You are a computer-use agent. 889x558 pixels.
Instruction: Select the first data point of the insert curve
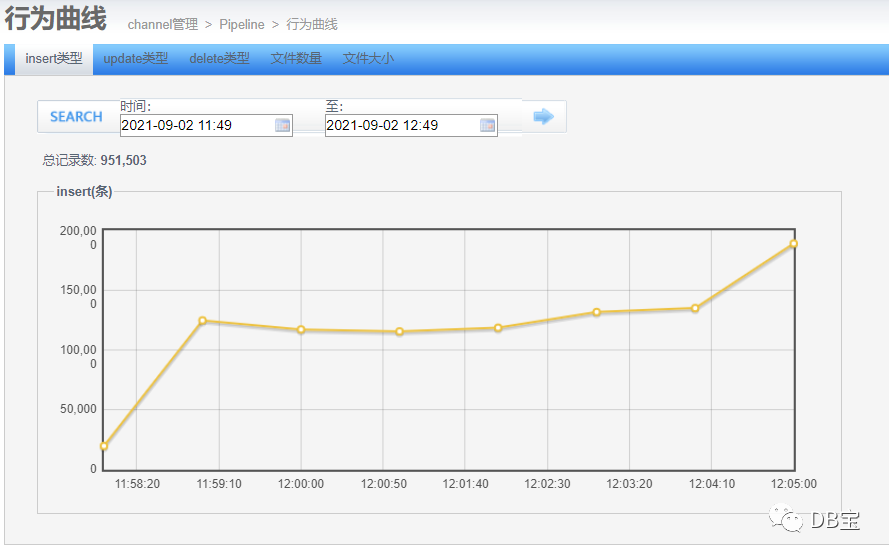[104, 446]
